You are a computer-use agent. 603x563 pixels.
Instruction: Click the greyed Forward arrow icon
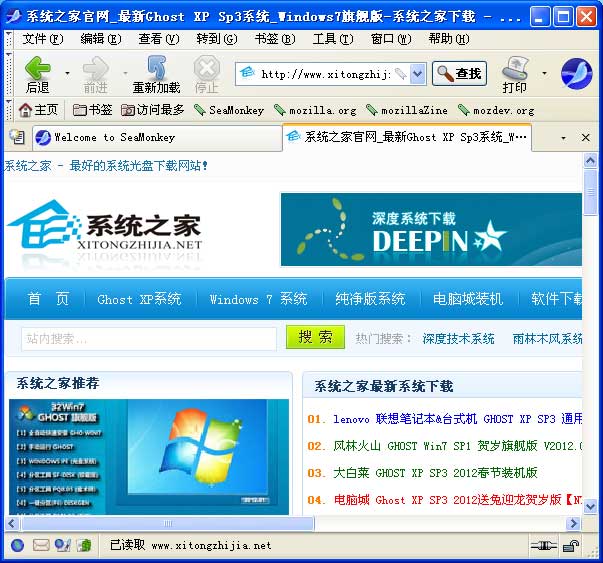pos(96,67)
